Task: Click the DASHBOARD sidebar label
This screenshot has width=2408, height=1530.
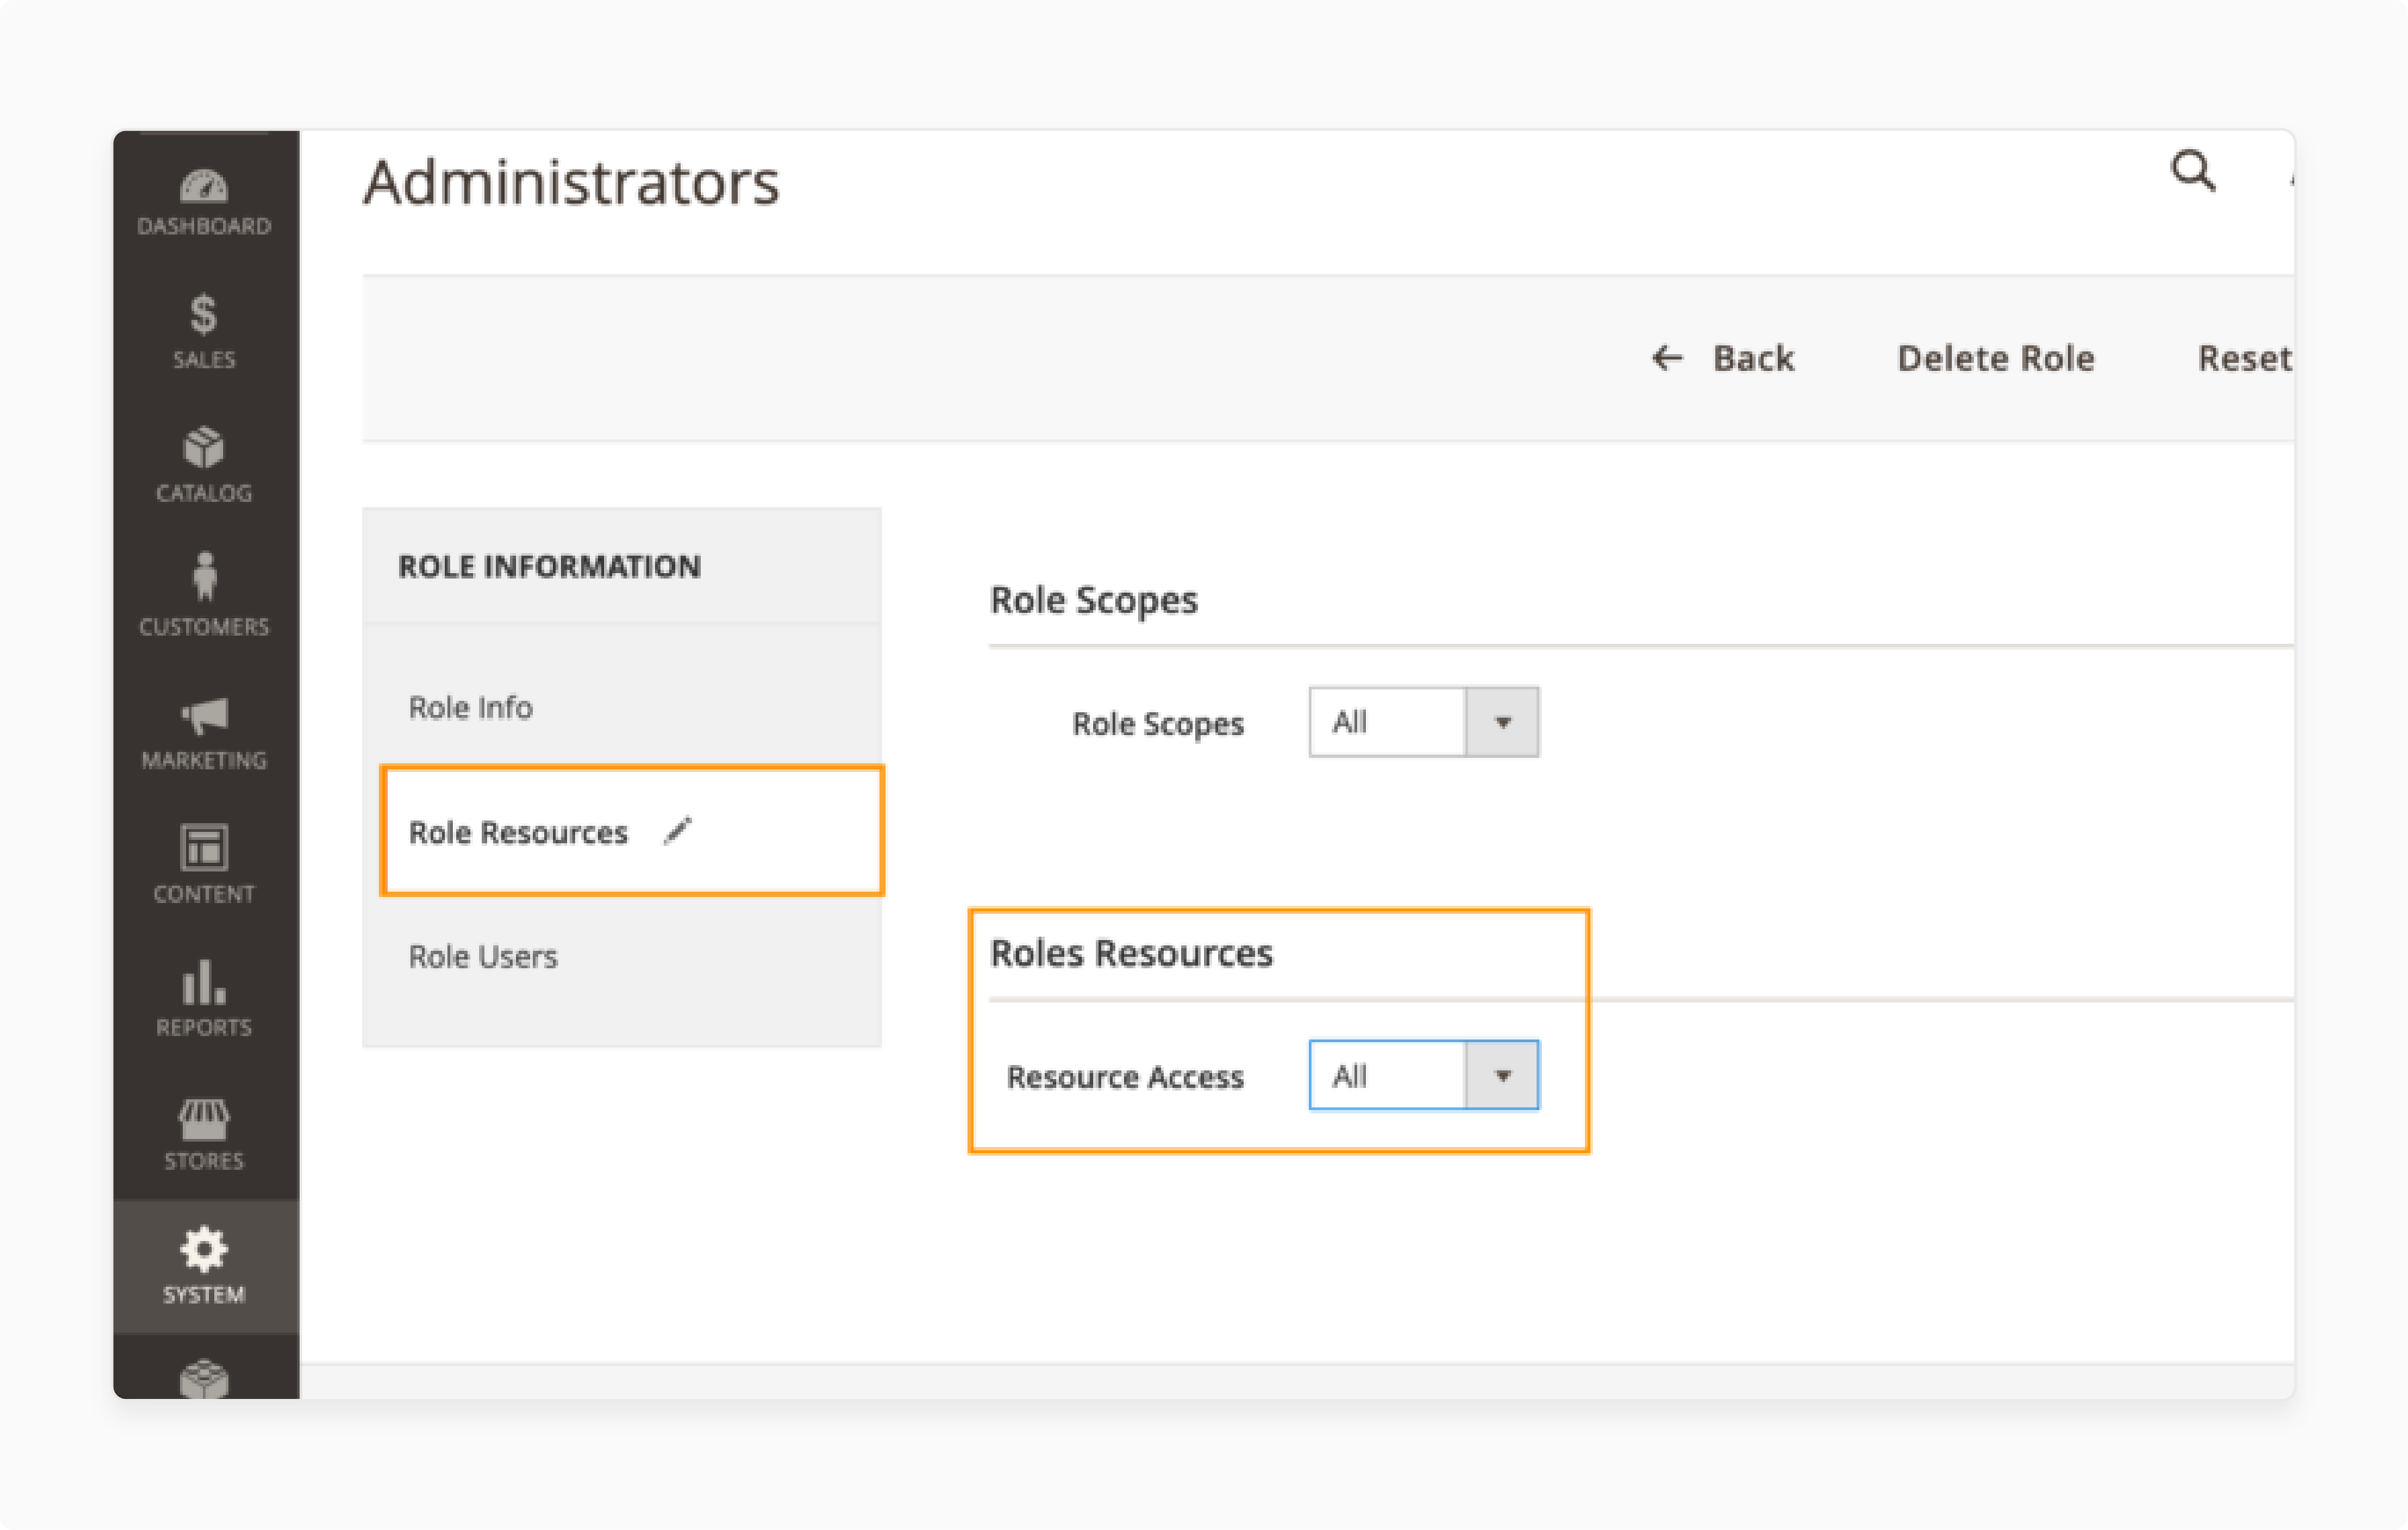Action: pyautogui.click(x=204, y=226)
